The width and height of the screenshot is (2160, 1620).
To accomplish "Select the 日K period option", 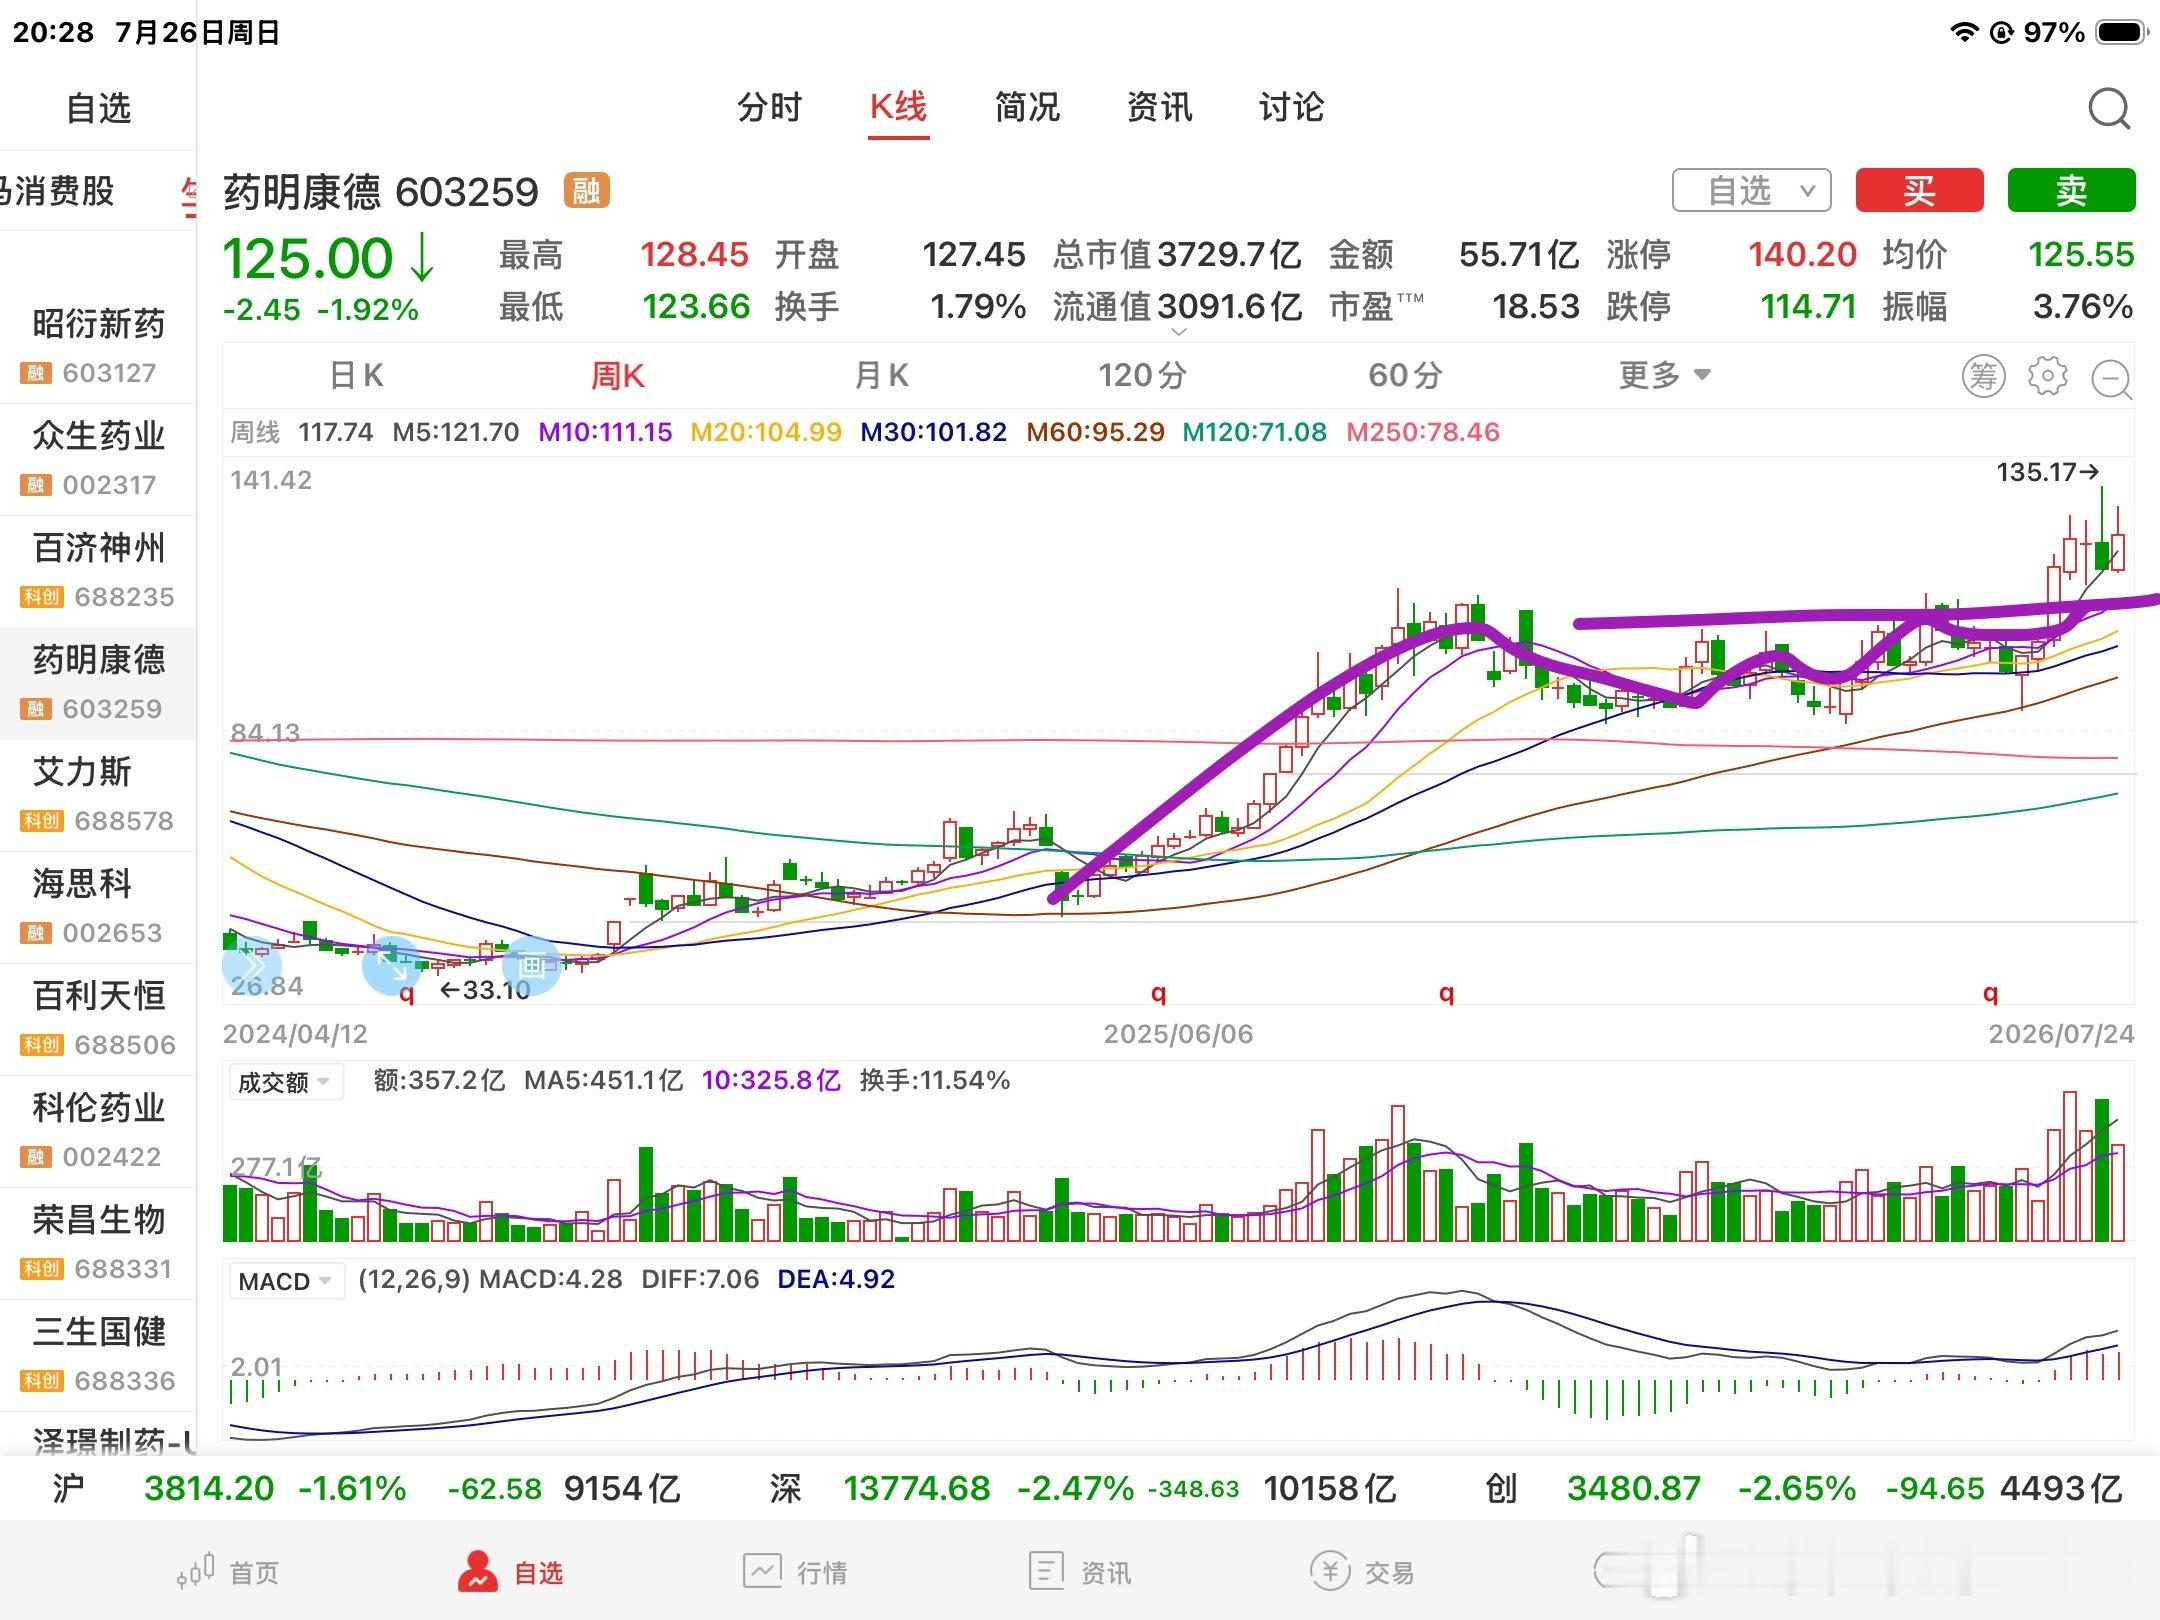I will pos(357,376).
